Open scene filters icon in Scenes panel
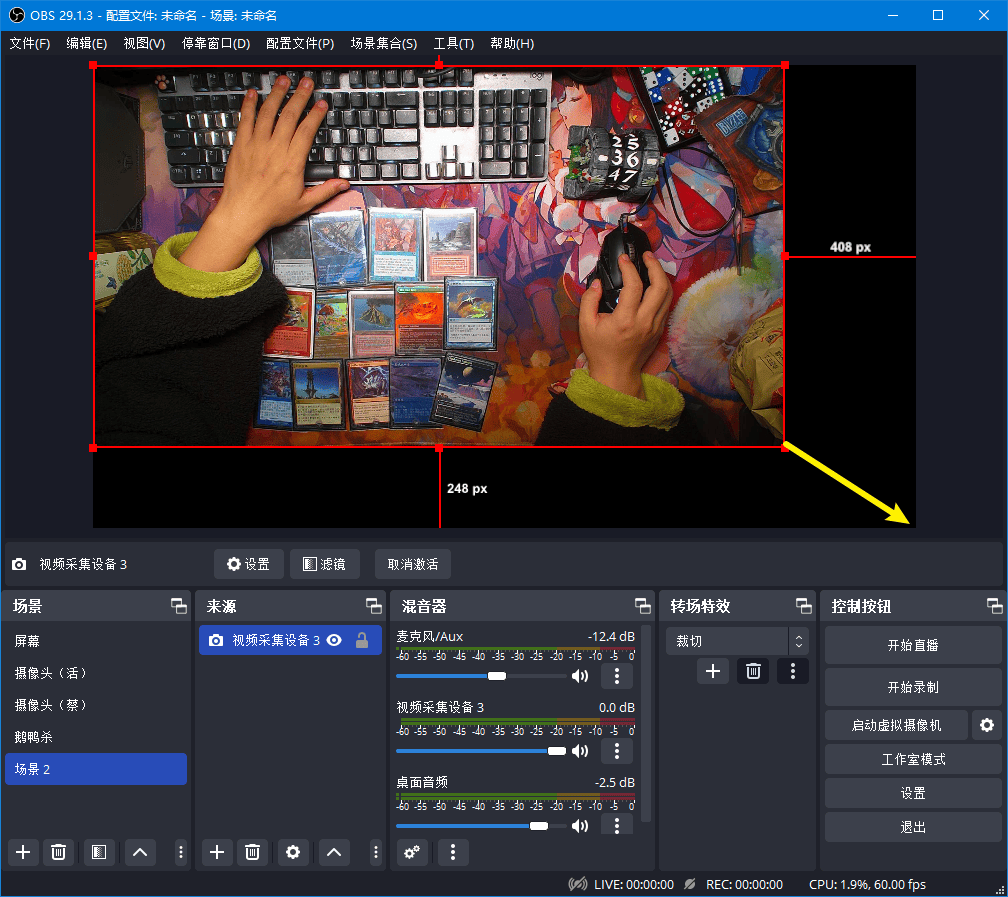The image size is (1008, 897). [98, 853]
